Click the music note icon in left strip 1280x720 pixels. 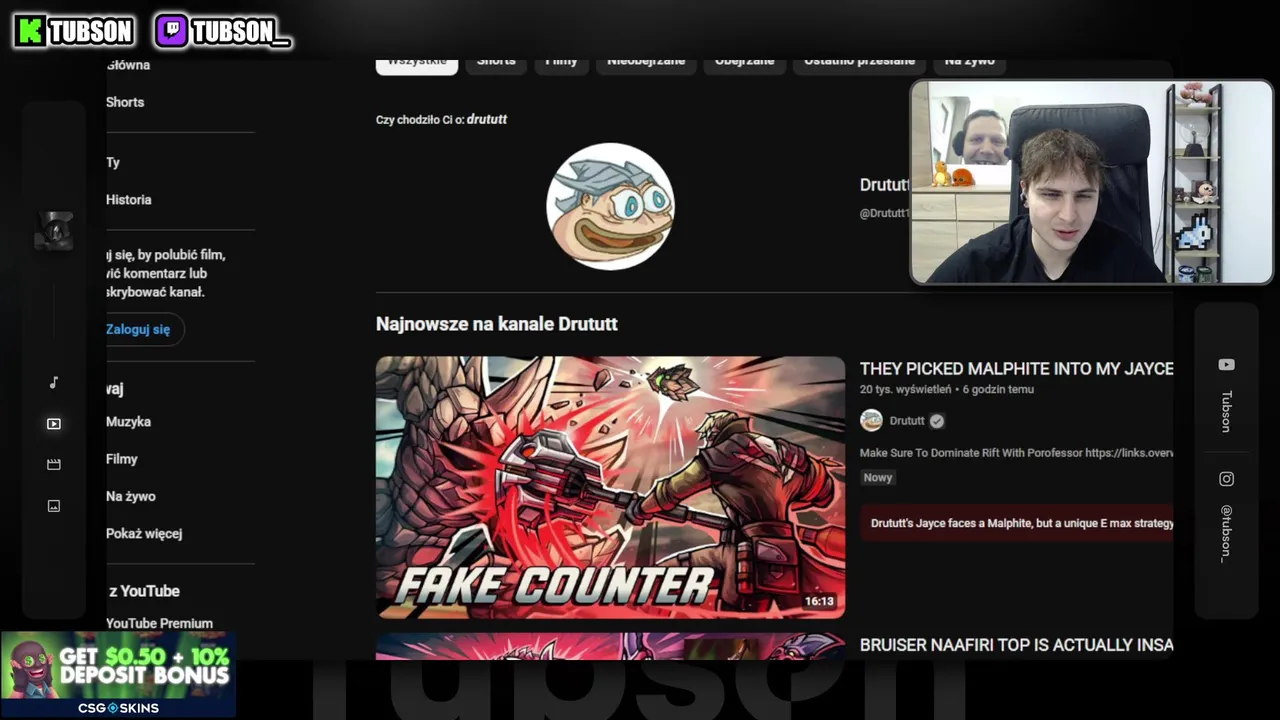coord(54,382)
